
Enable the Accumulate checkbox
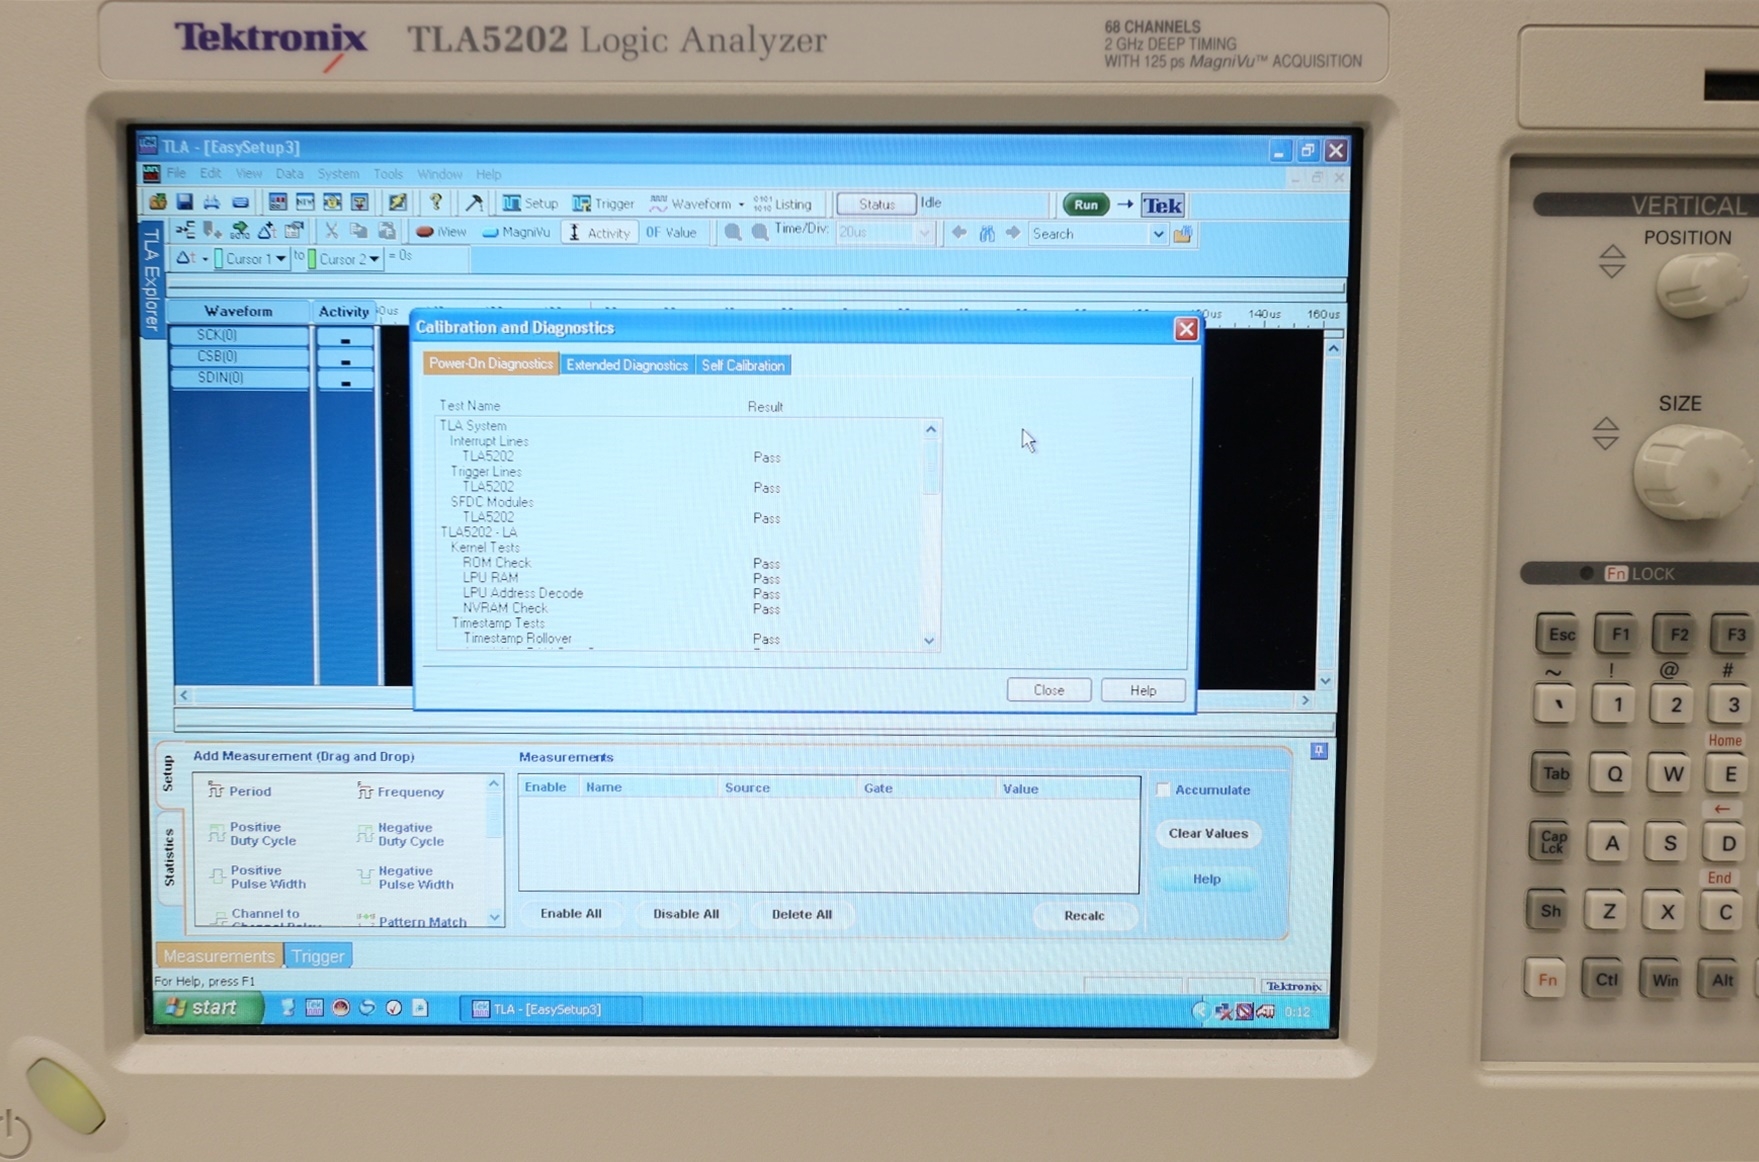(x=1163, y=789)
